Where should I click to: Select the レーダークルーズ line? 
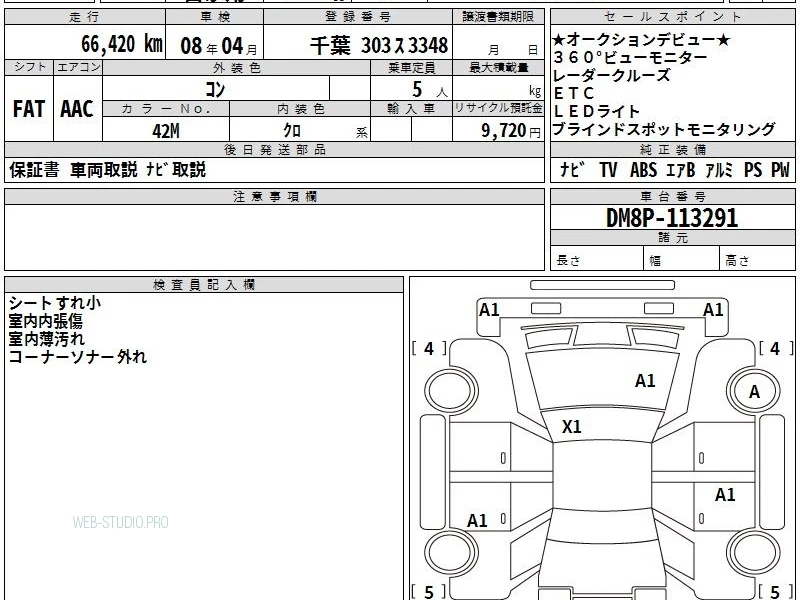click(611, 75)
